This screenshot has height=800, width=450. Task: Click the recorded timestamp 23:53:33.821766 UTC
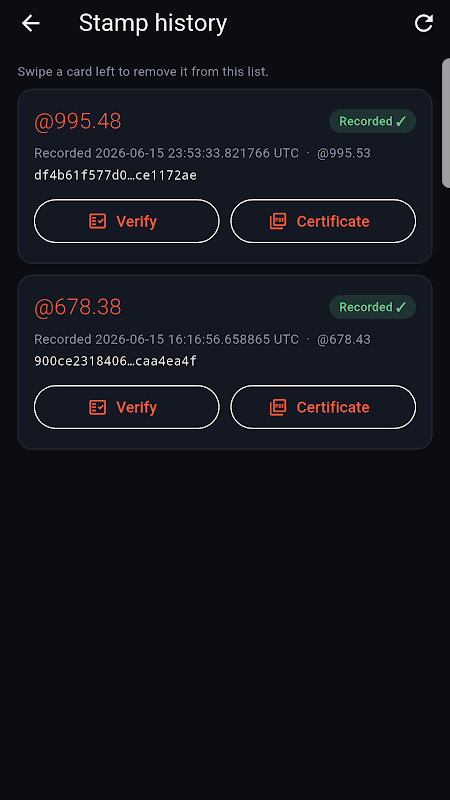(228, 153)
